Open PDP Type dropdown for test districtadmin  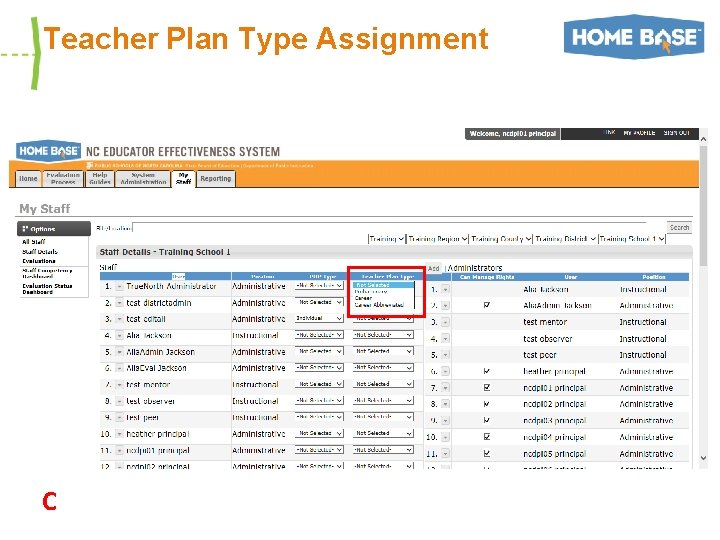(x=319, y=302)
